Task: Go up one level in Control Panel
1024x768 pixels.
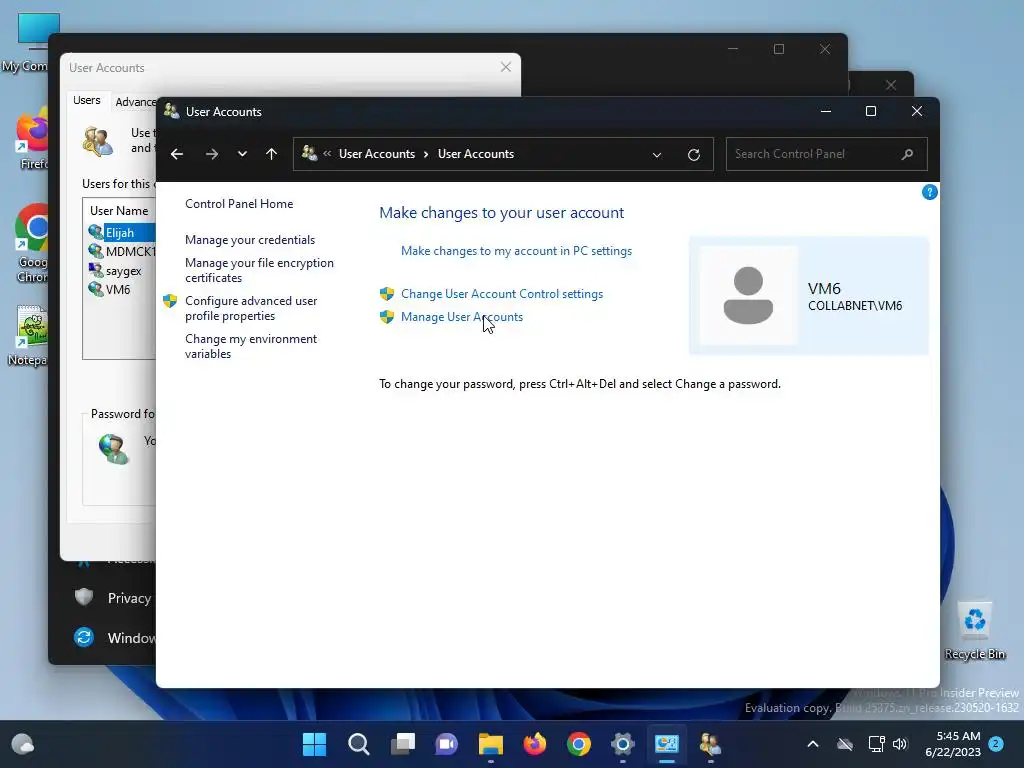Action: 272,154
